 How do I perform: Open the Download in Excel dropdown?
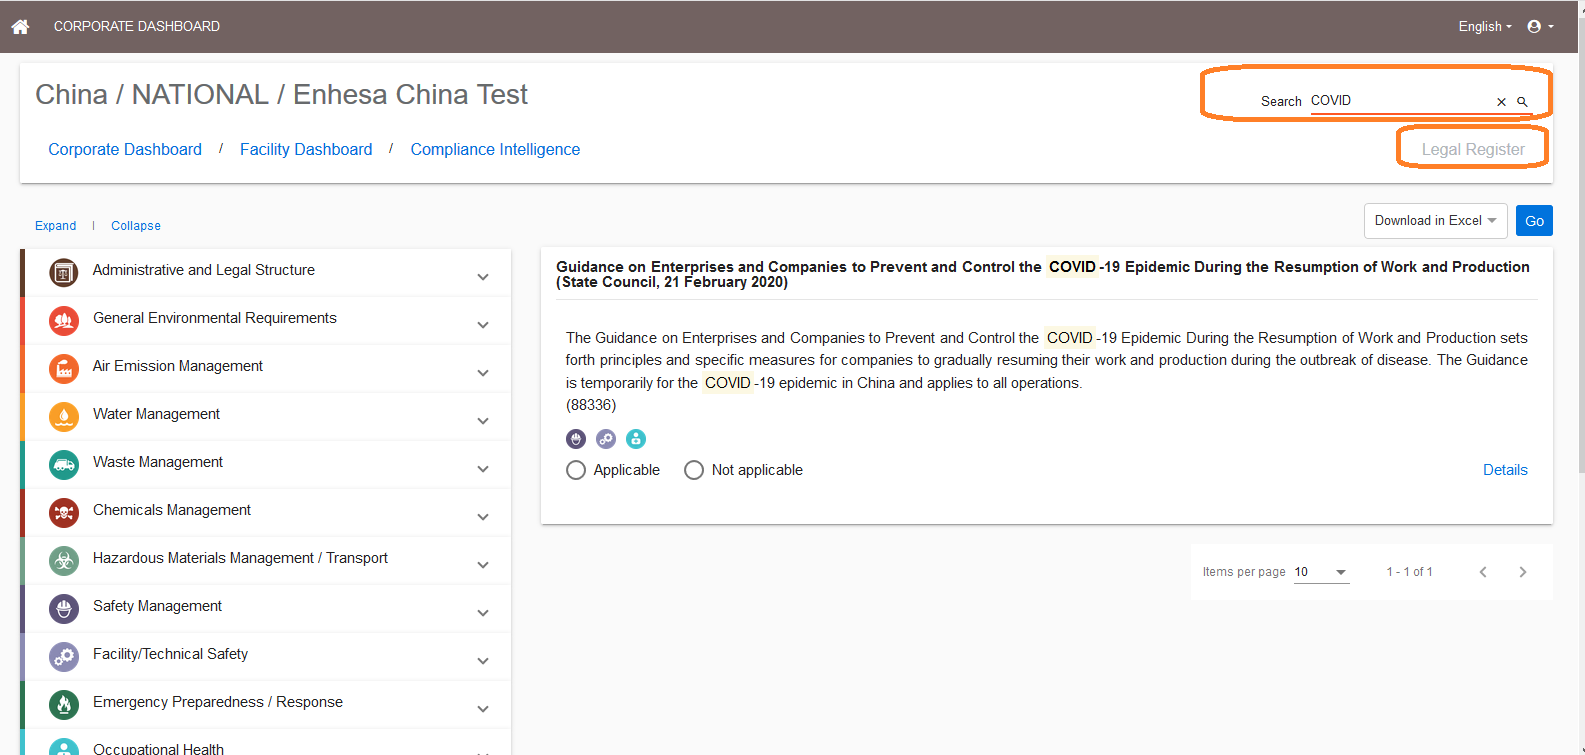1435,221
